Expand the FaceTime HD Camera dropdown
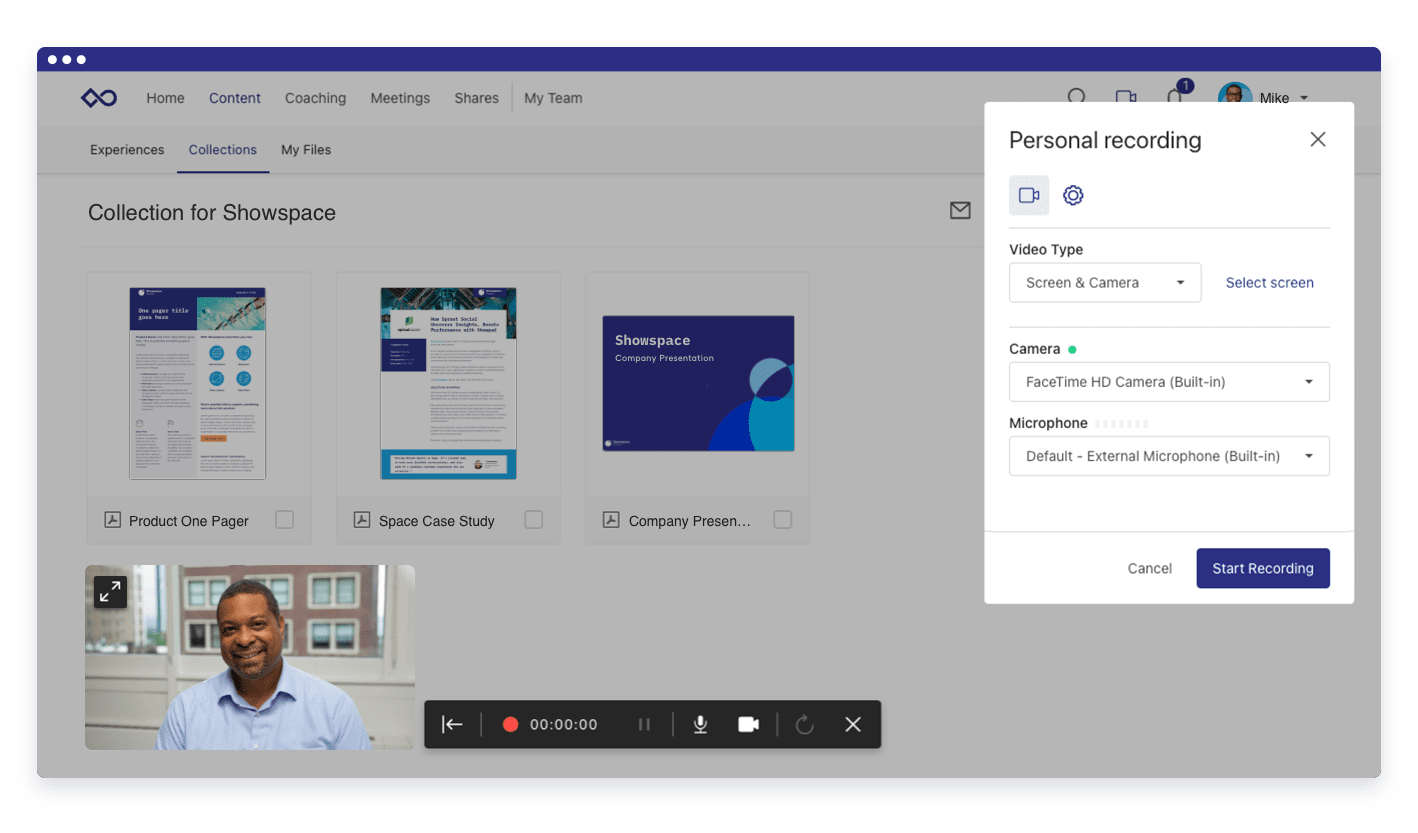Image resolution: width=1418 pixels, height=833 pixels. click(x=1168, y=382)
